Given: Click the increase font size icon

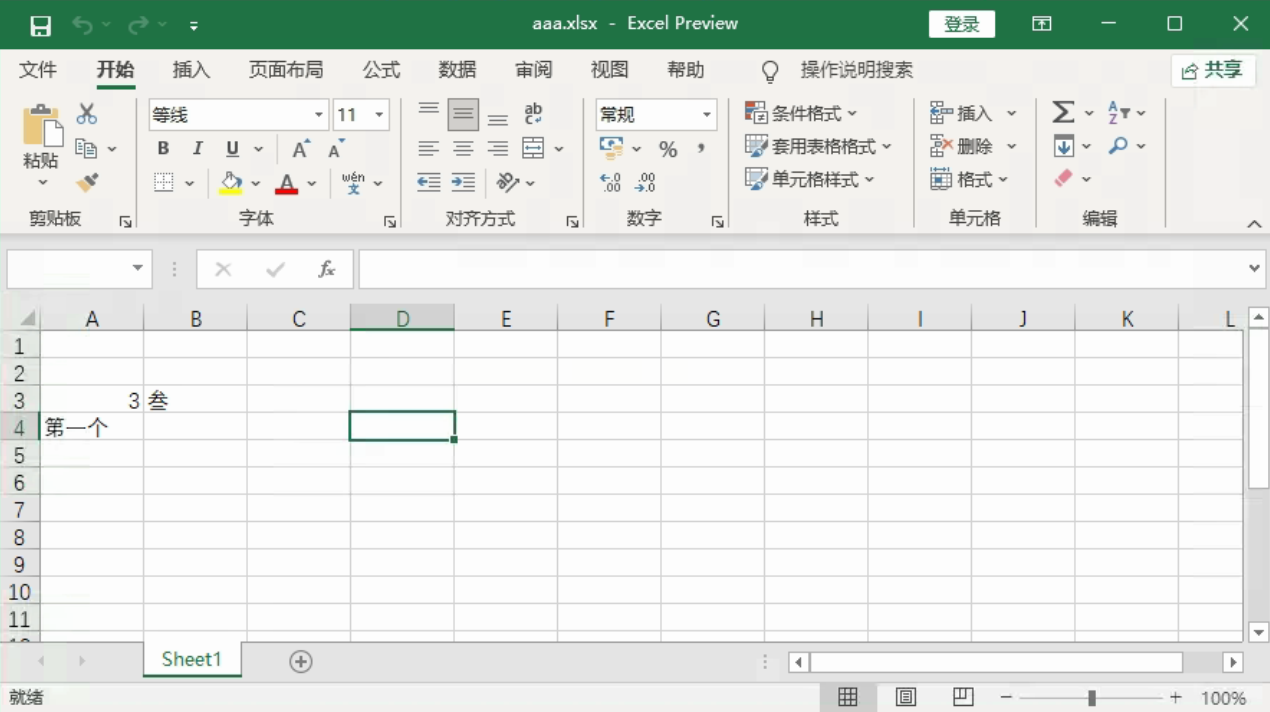Looking at the screenshot, I should tap(300, 149).
